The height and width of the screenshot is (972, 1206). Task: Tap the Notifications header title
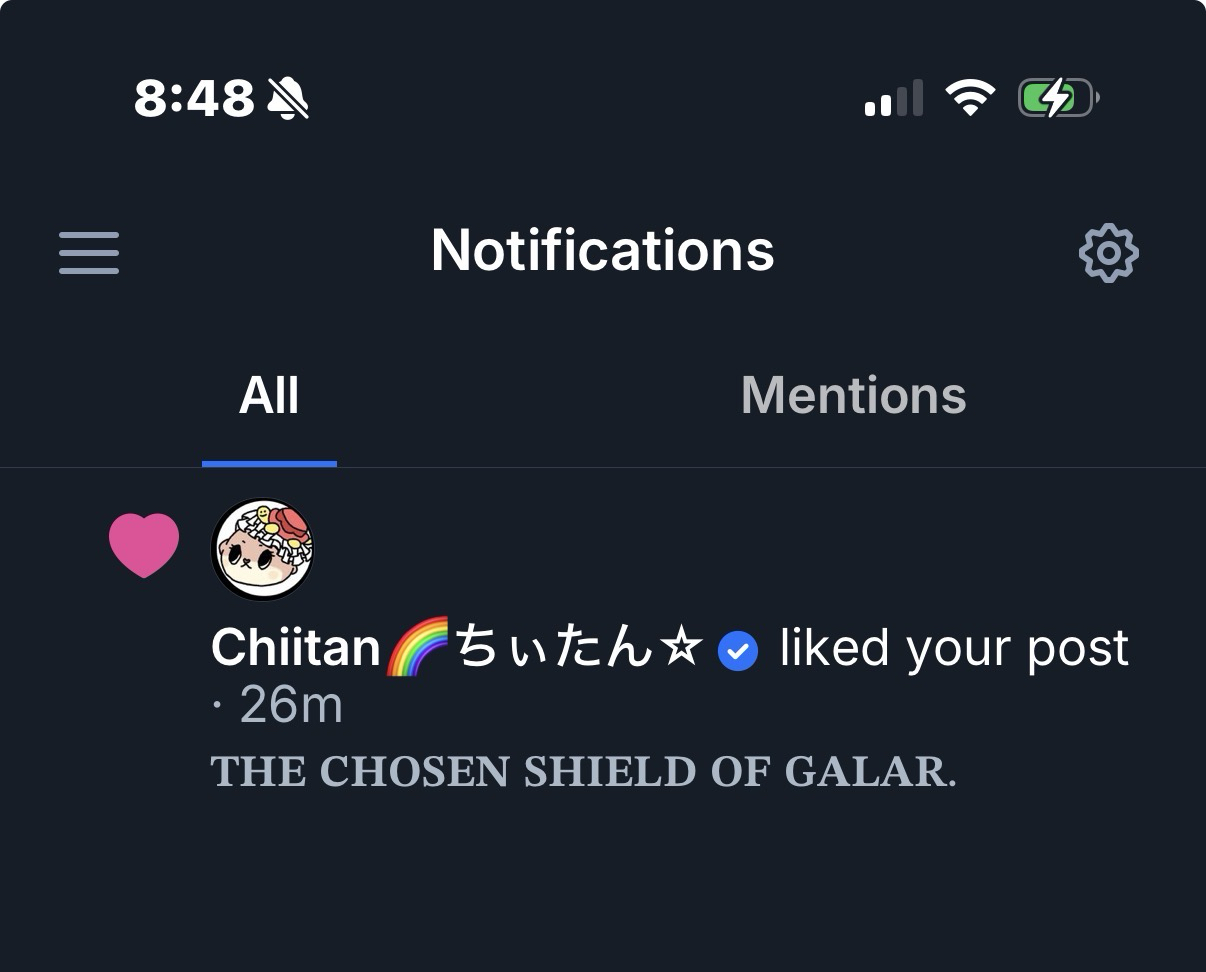(602, 250)
